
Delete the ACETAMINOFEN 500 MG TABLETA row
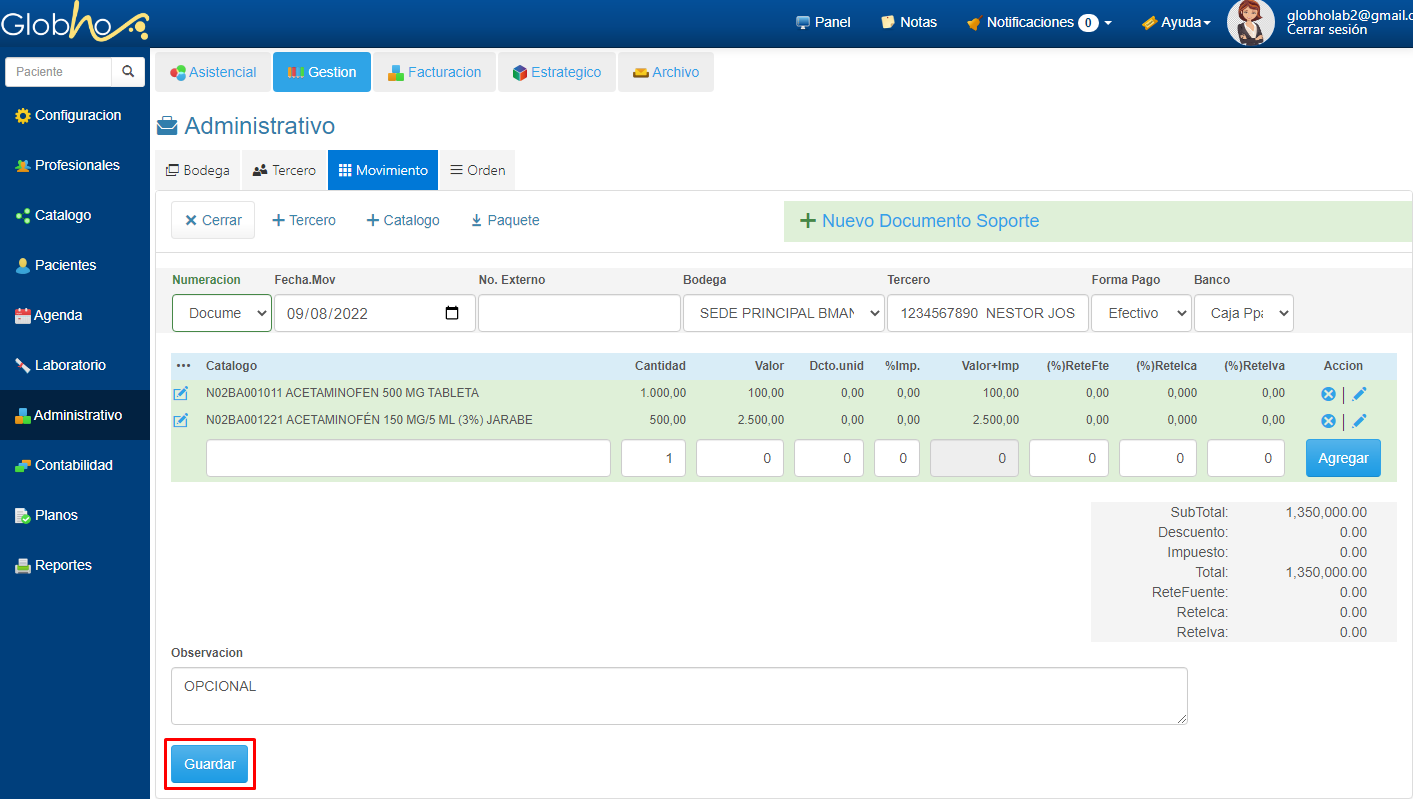pos(1328,394)
